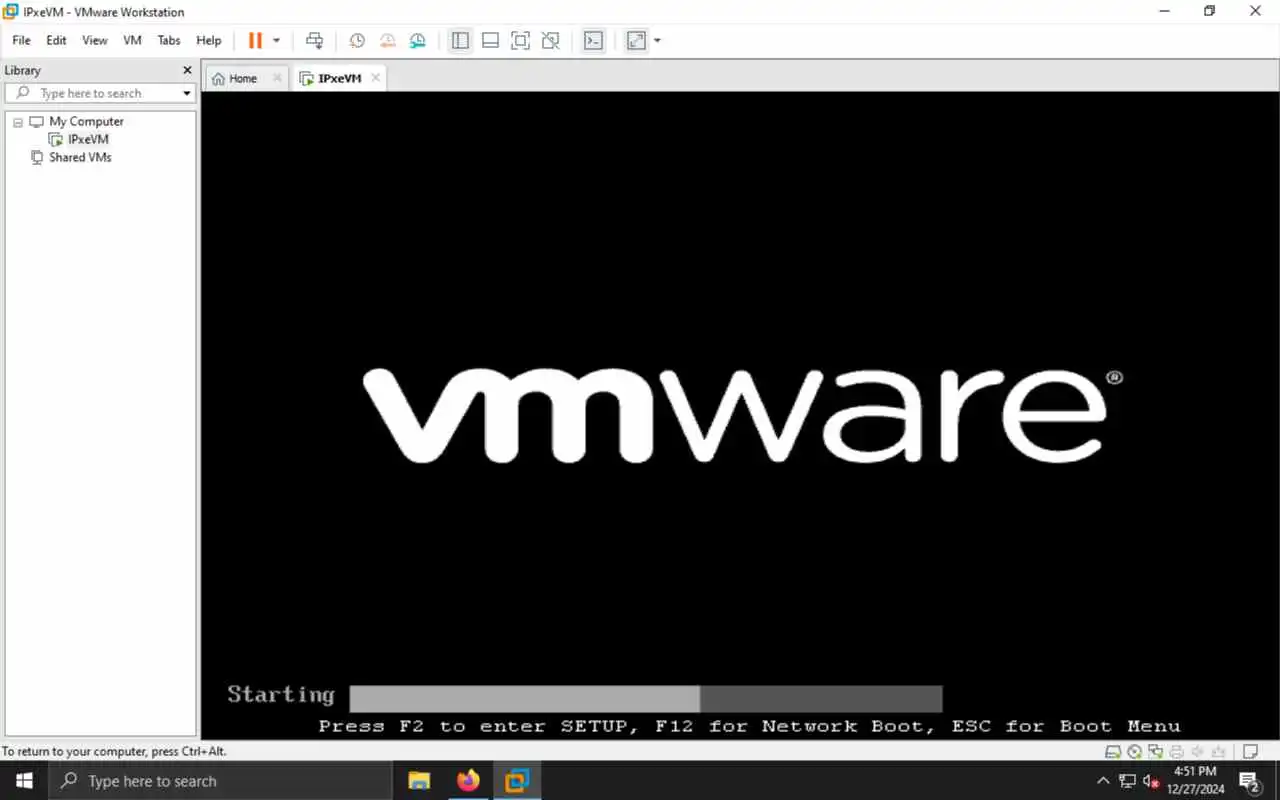Click the hard disk status icon
The image size is (1280, 800).
(1113, 751)
